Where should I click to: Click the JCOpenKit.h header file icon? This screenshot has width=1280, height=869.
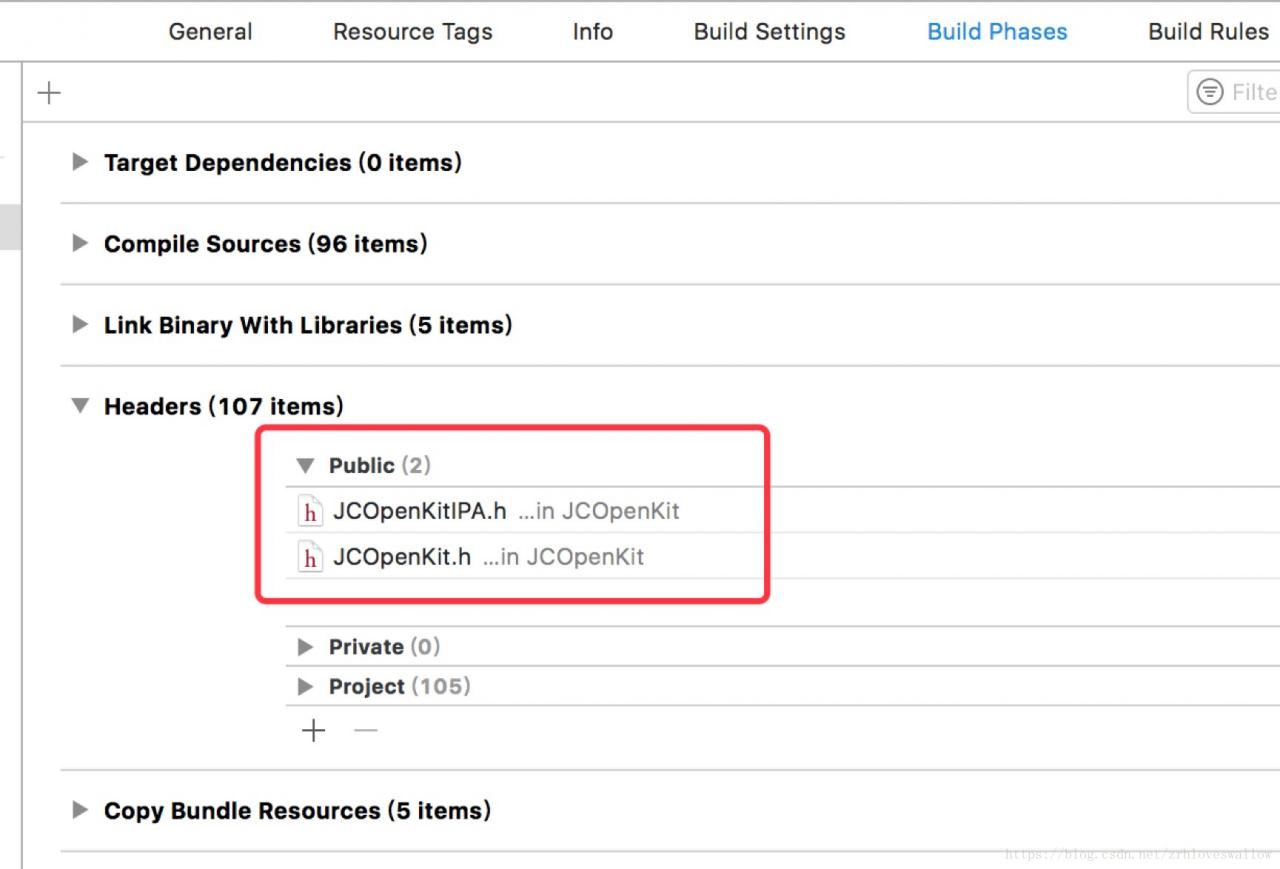[x=311, y=557]
